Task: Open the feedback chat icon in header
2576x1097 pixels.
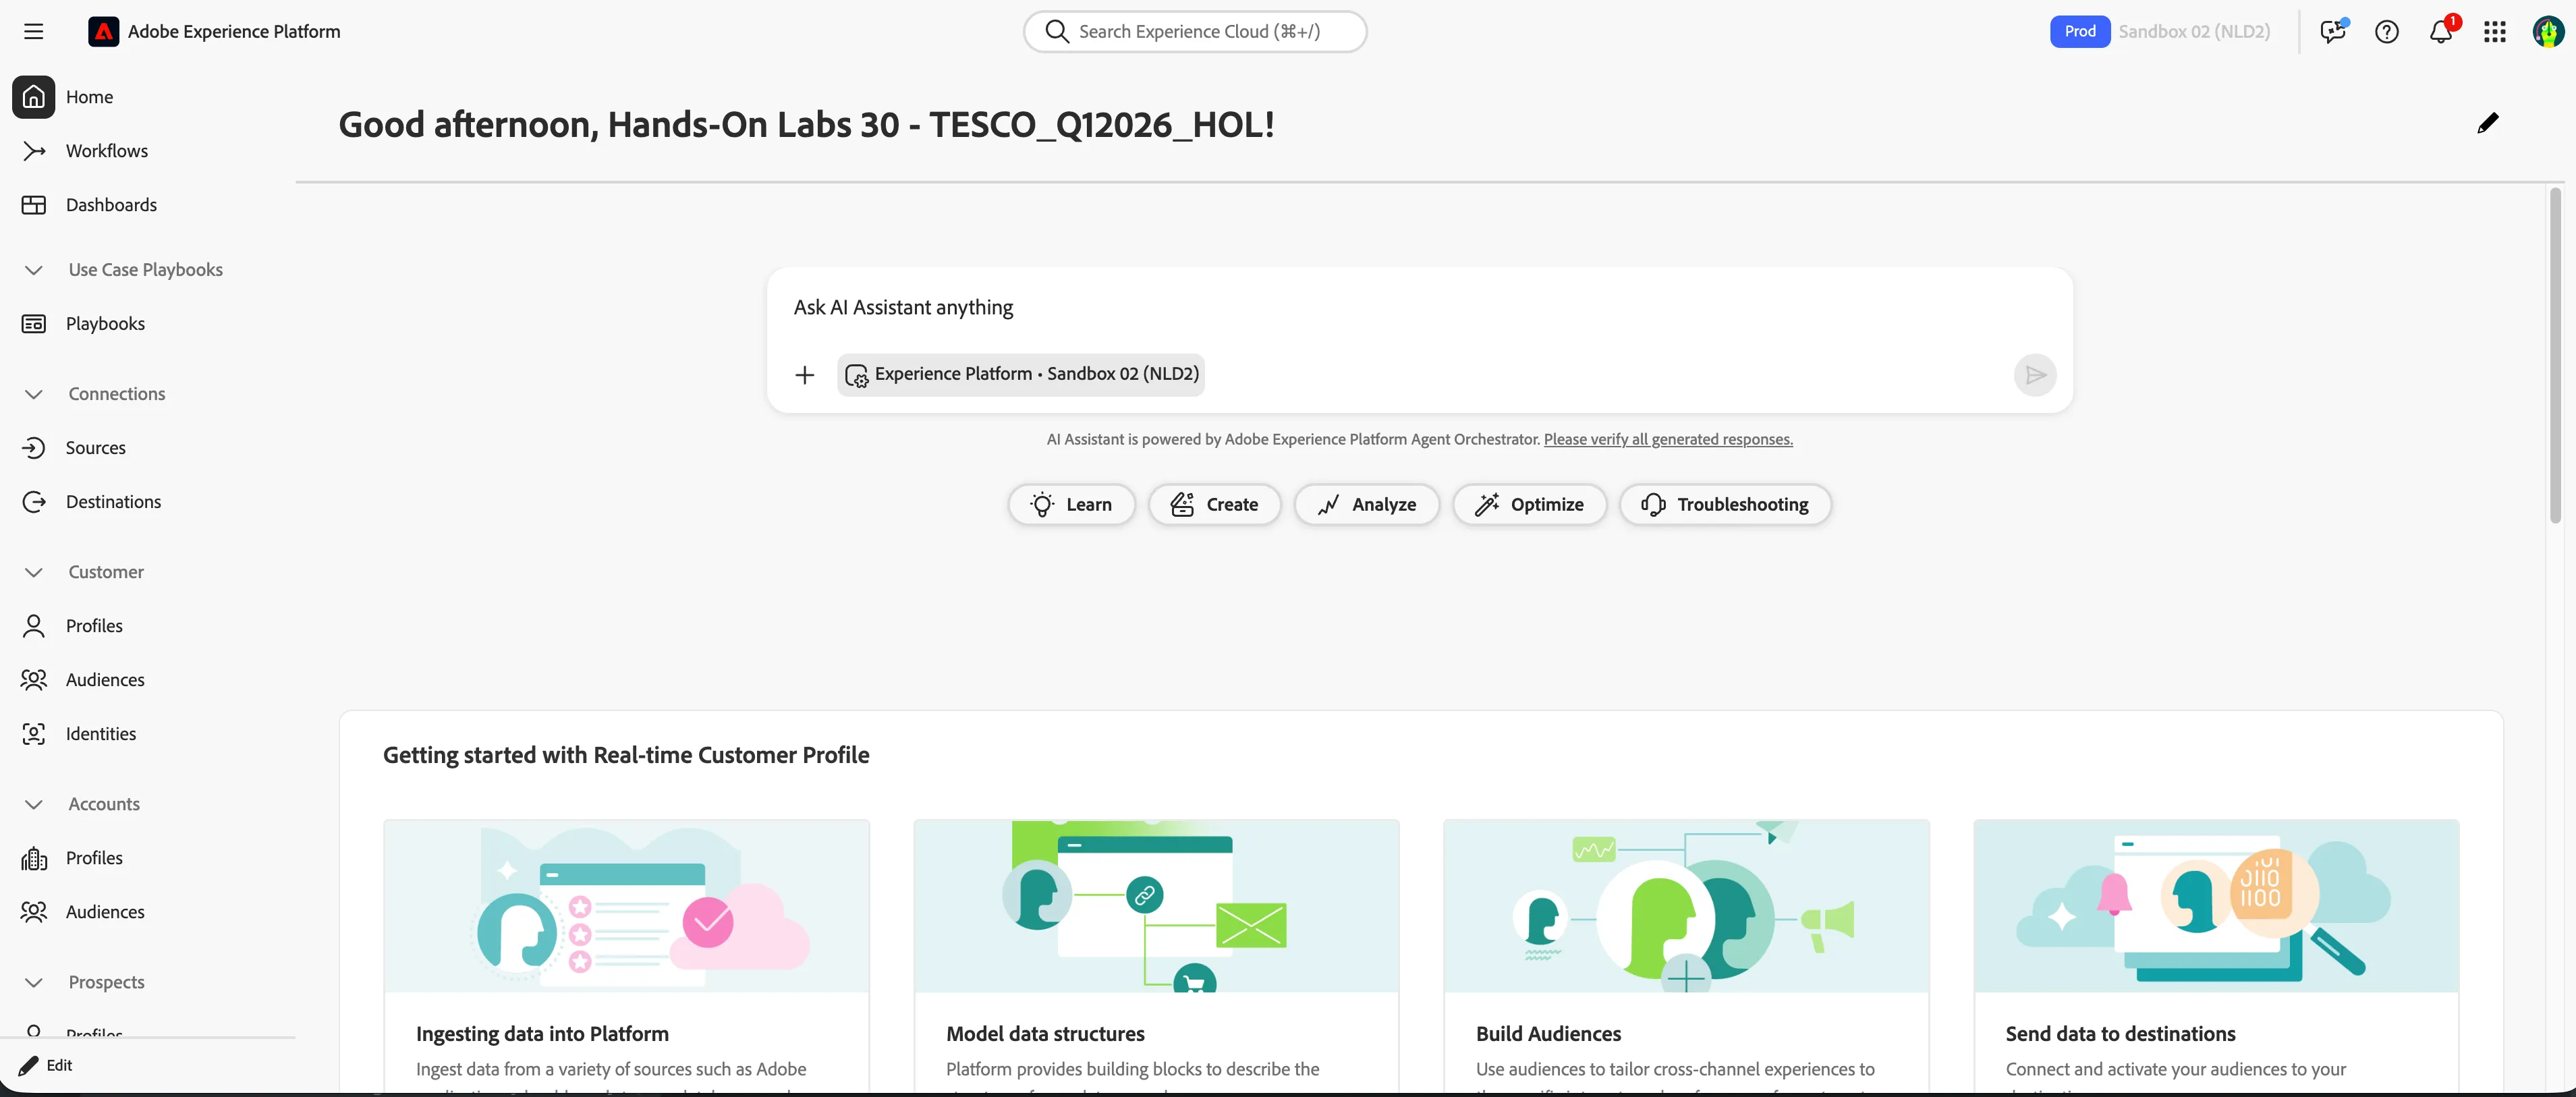Action: point(2333,32)
